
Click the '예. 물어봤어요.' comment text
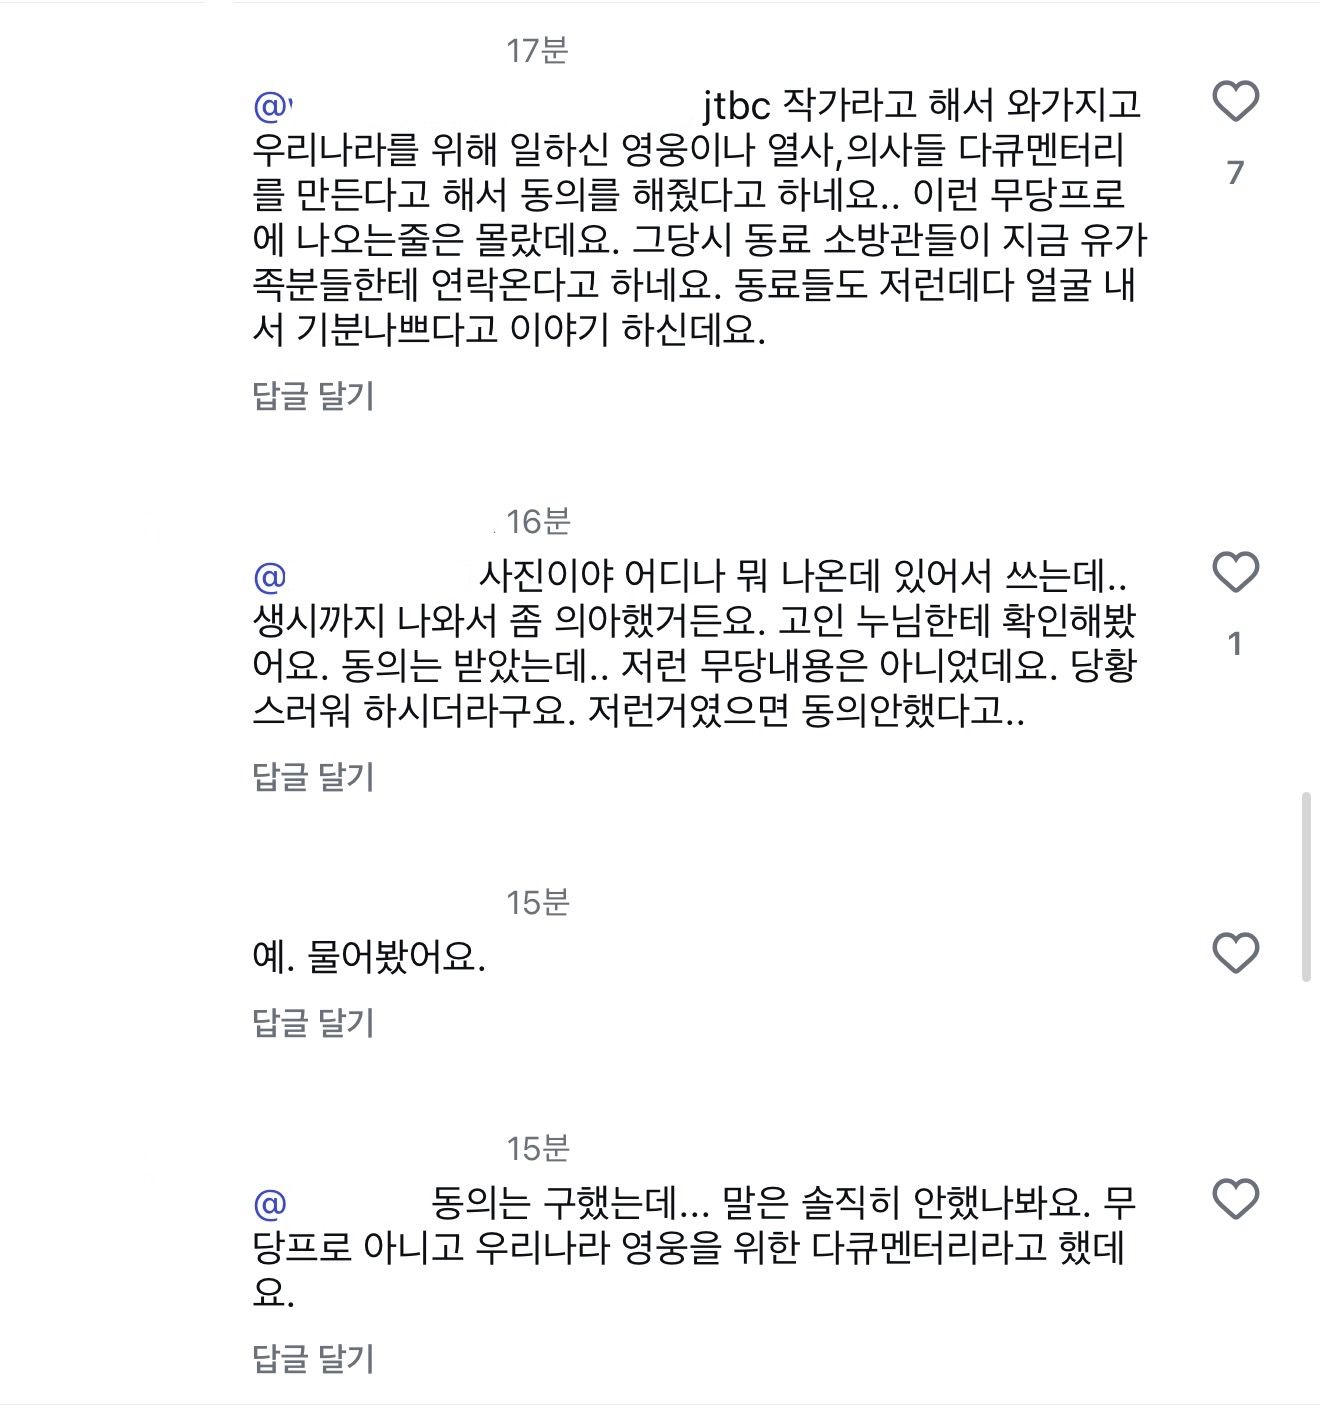click(x=369, y=958)
